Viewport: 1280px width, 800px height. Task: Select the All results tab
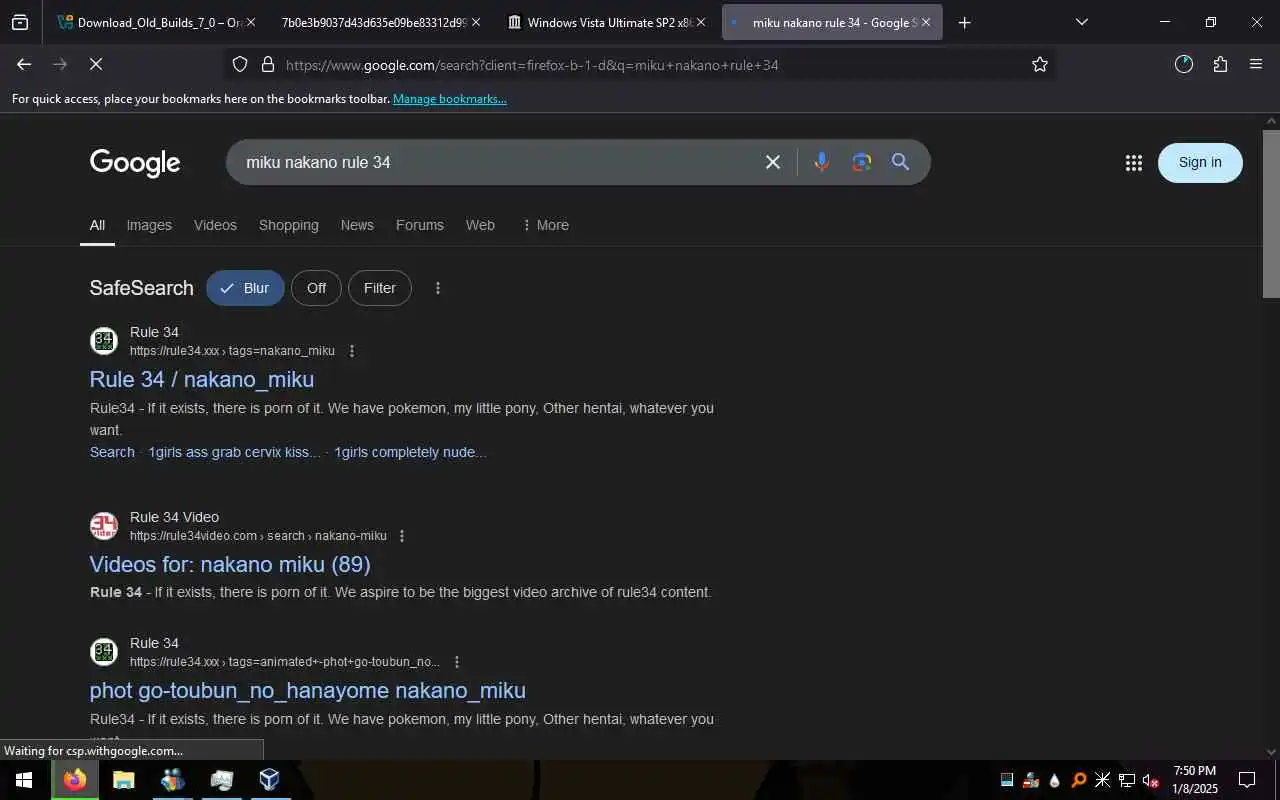tap(97, 225)
